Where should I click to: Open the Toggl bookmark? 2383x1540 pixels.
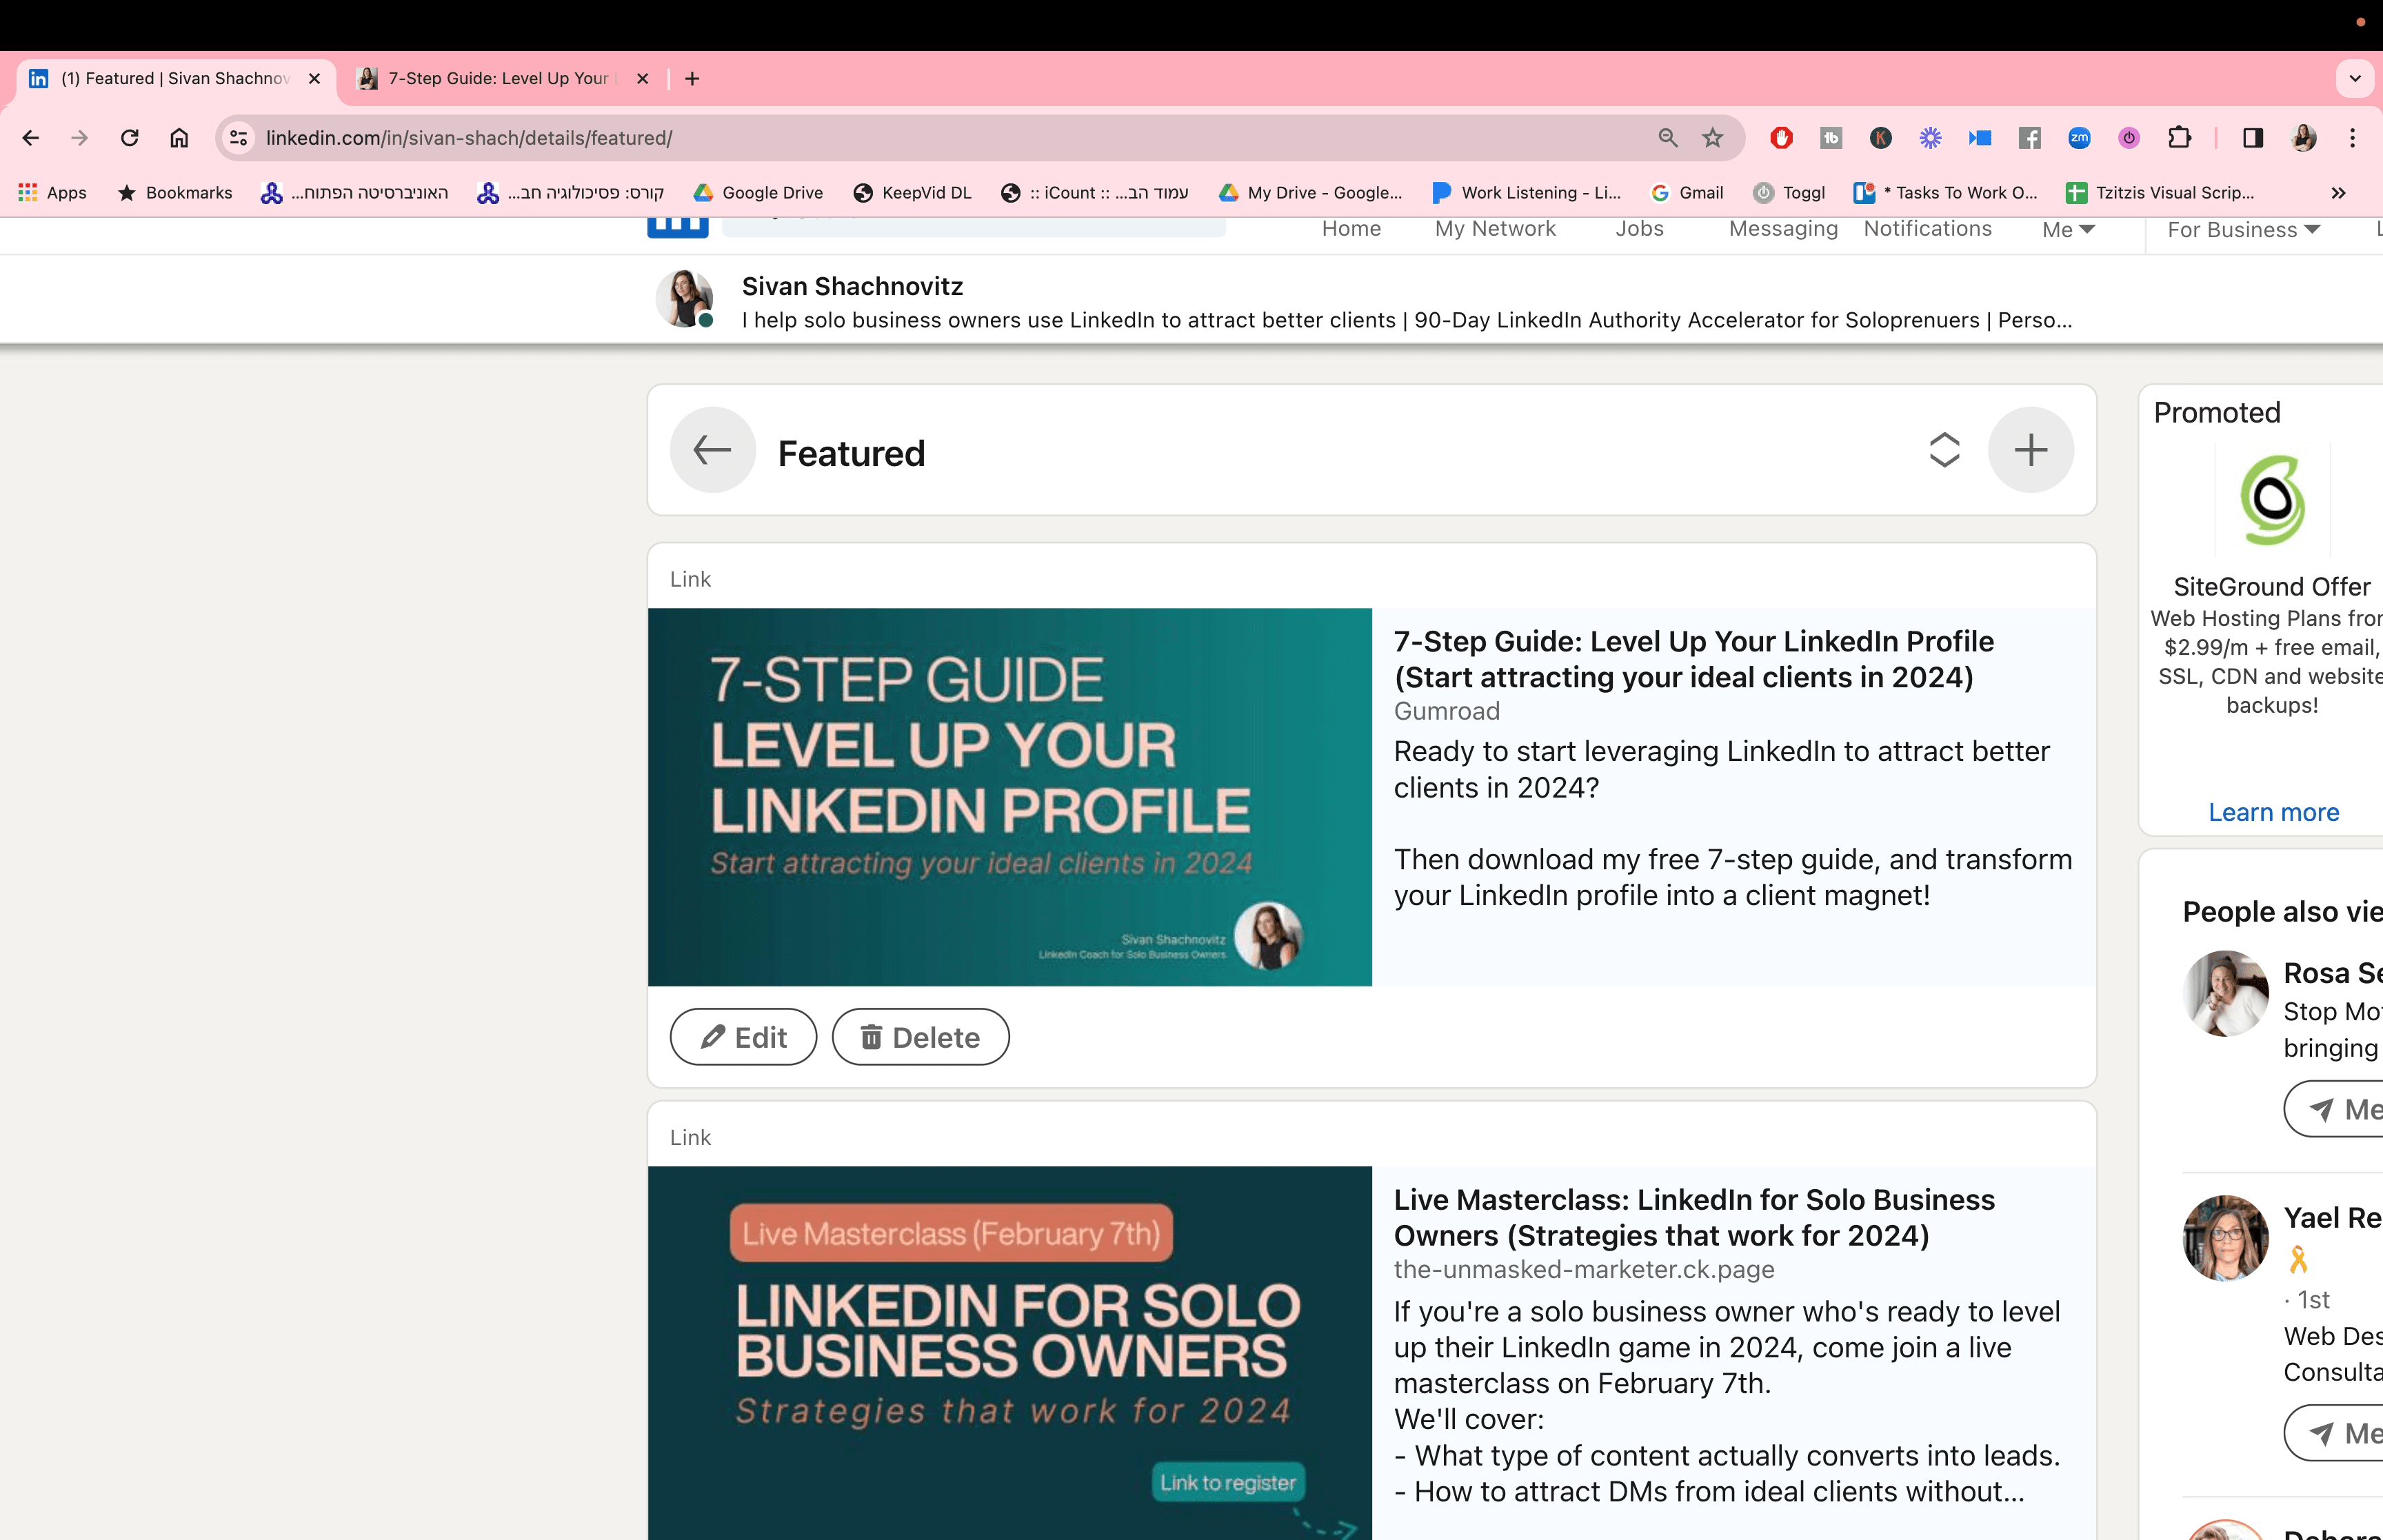[x=1790, y=193]
